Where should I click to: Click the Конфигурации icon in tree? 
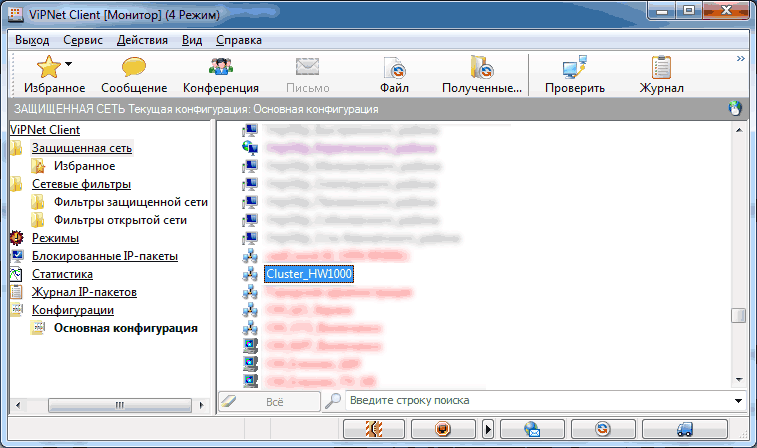click(16, 310)
